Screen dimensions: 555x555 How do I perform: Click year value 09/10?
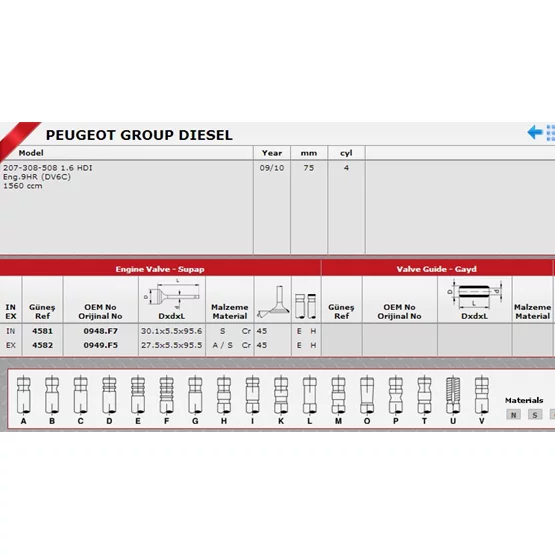(x=272, y=168)
